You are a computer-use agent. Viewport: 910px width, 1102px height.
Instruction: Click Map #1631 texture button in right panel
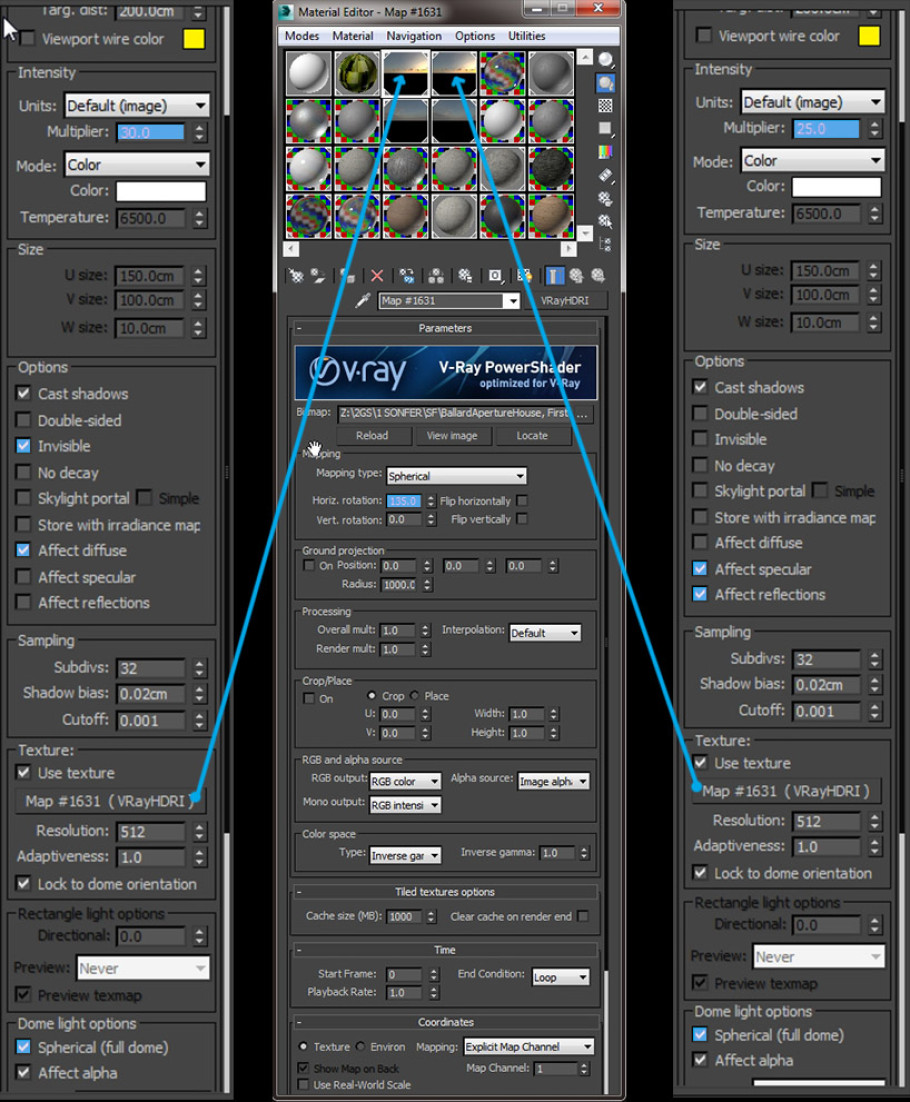[786, 791]
